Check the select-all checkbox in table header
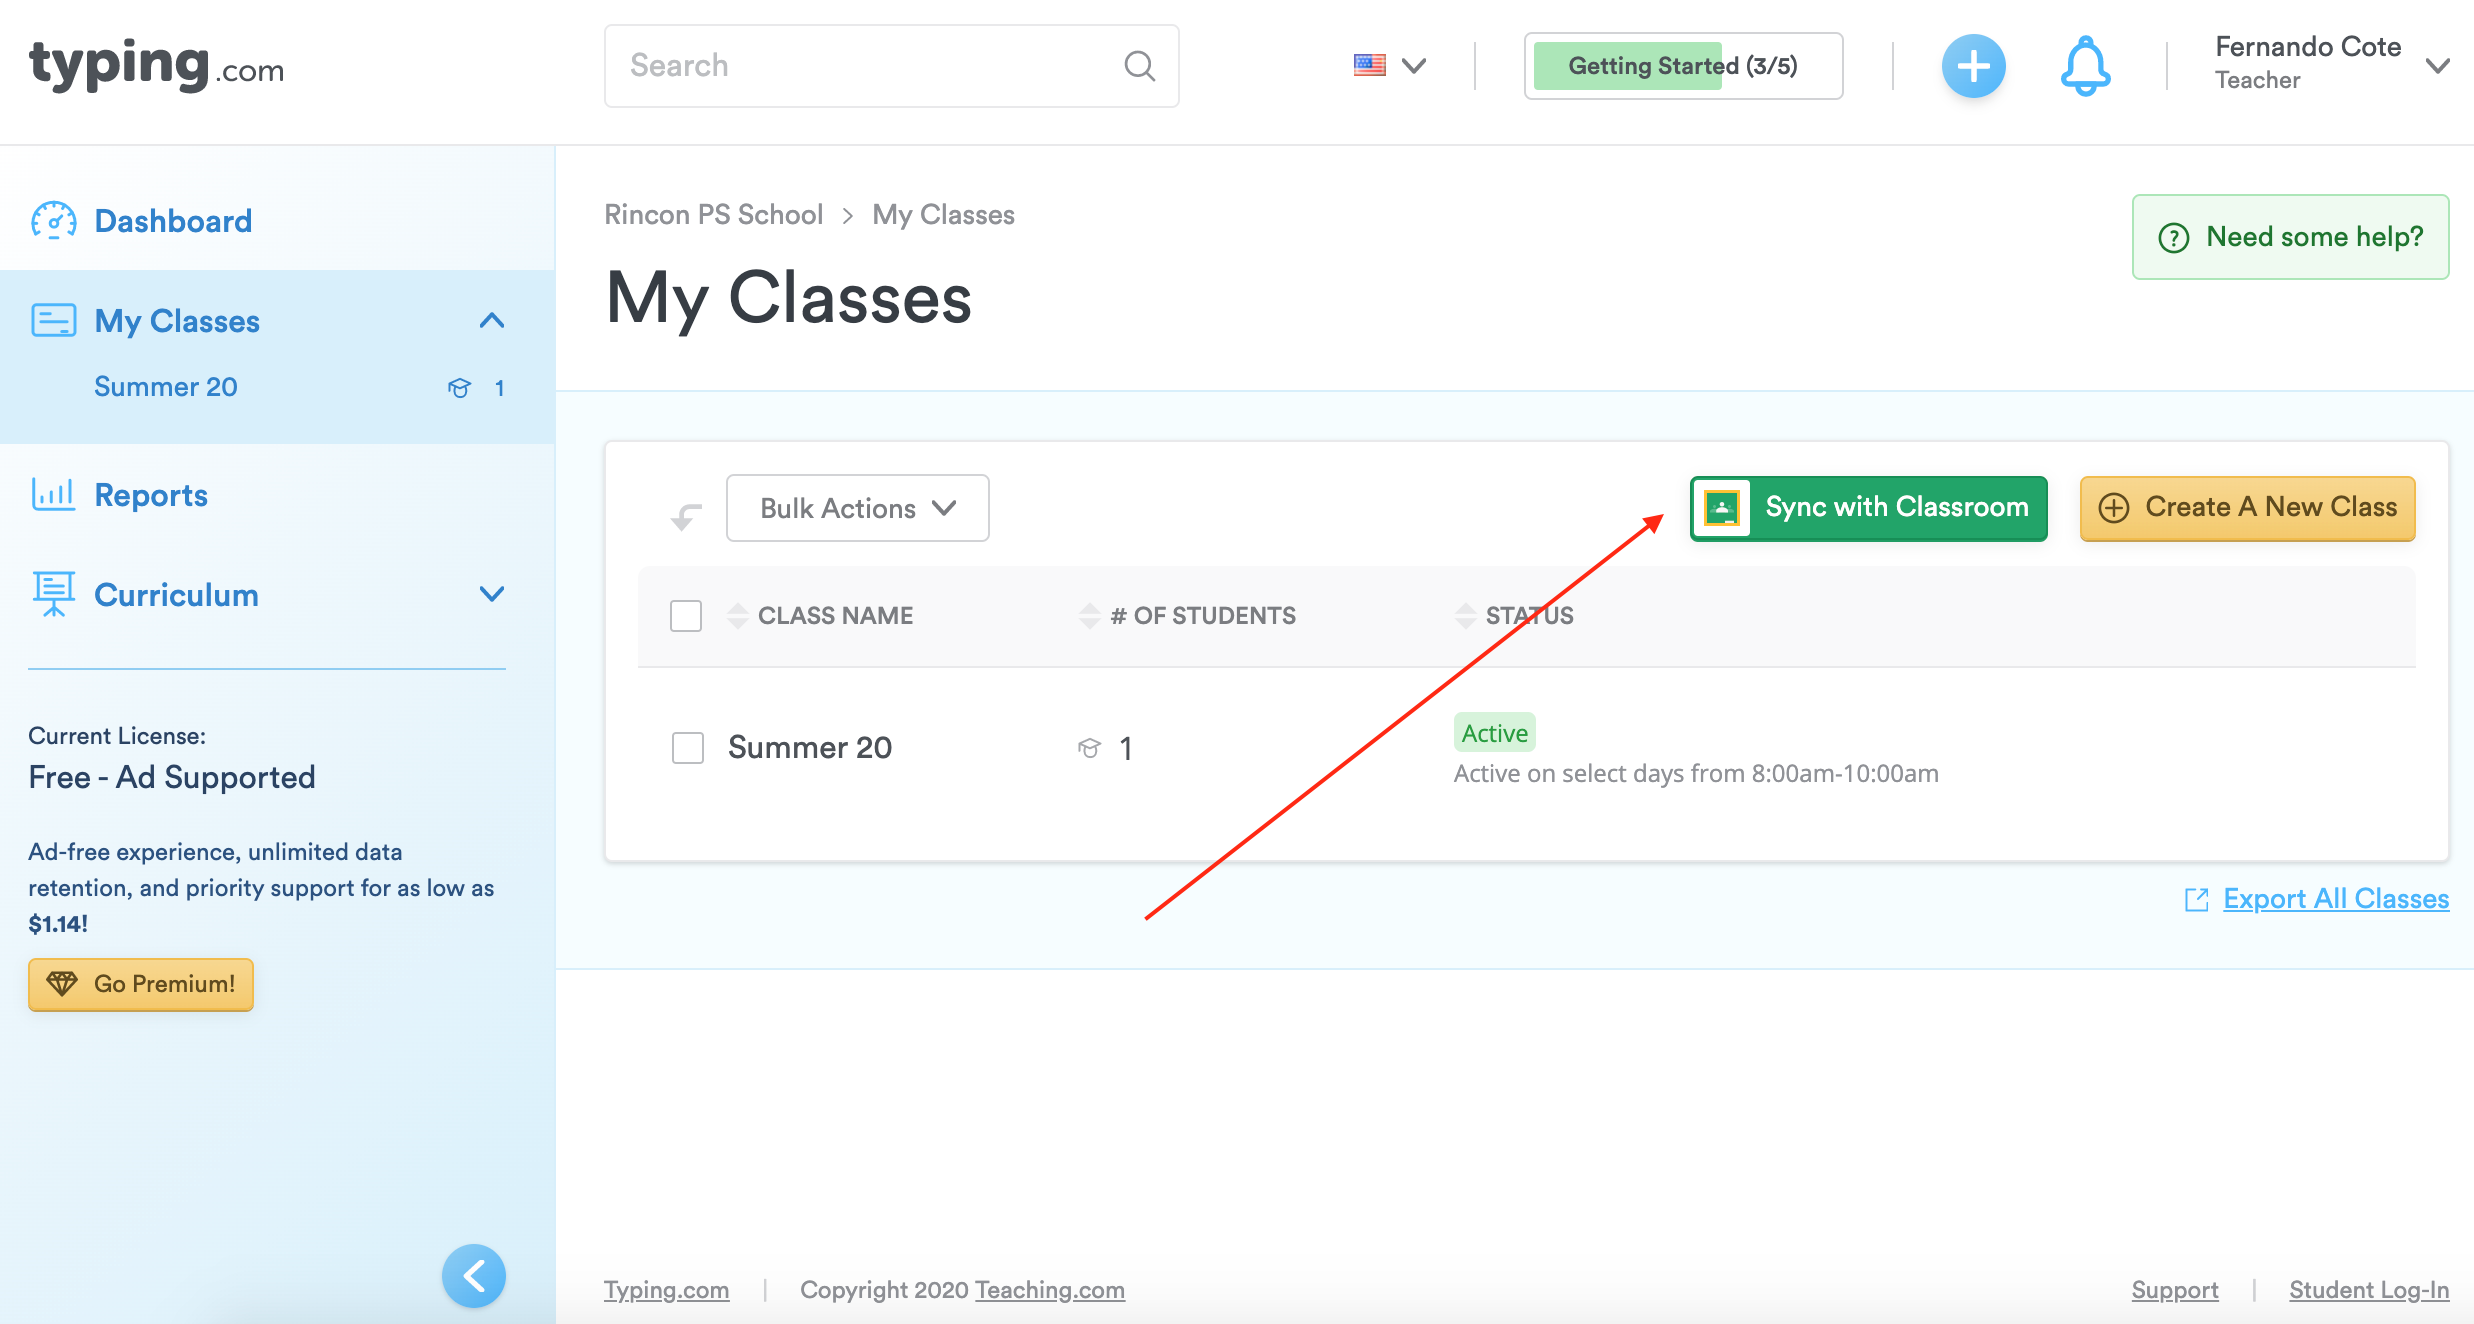This screenshot has width=2474, height=1324. coord(686,616)
